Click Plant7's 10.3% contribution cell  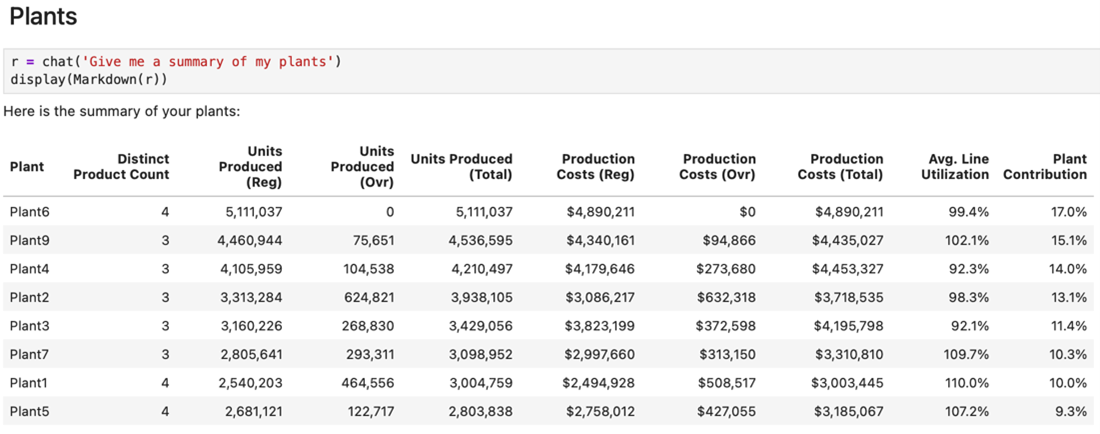pos(1068,354)
